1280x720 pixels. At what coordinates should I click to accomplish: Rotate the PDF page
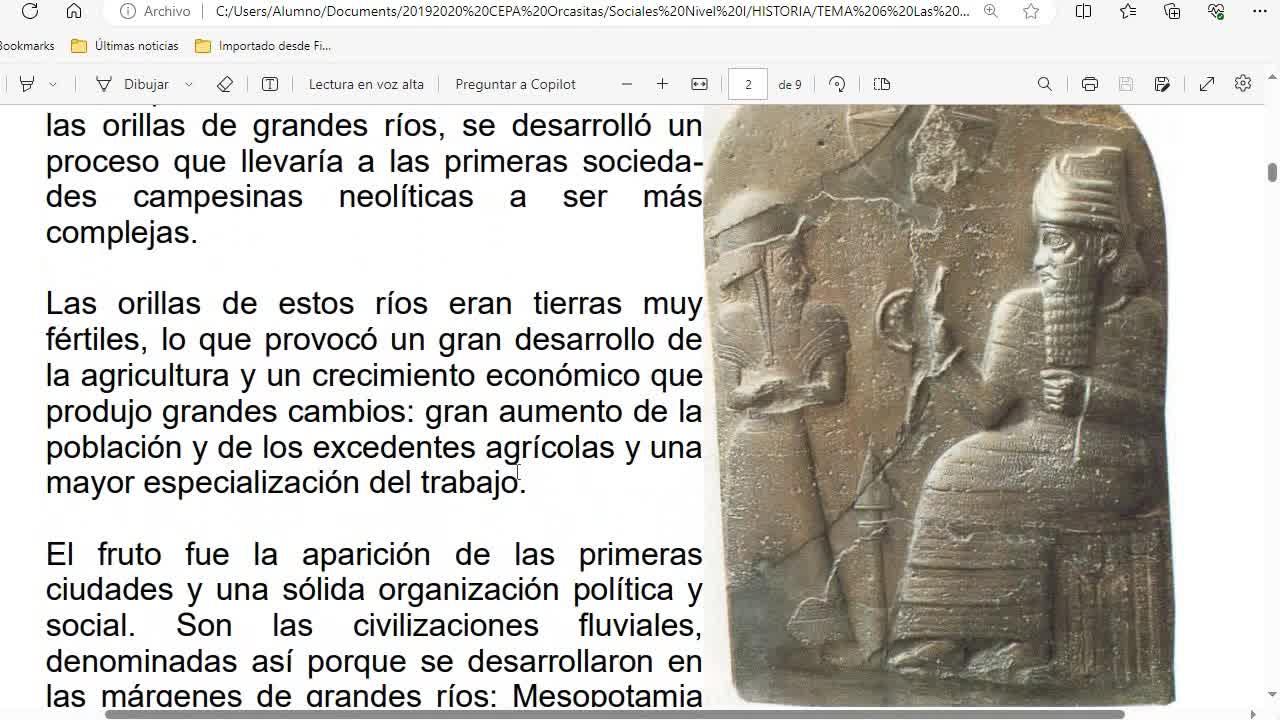tap(837, 84)
